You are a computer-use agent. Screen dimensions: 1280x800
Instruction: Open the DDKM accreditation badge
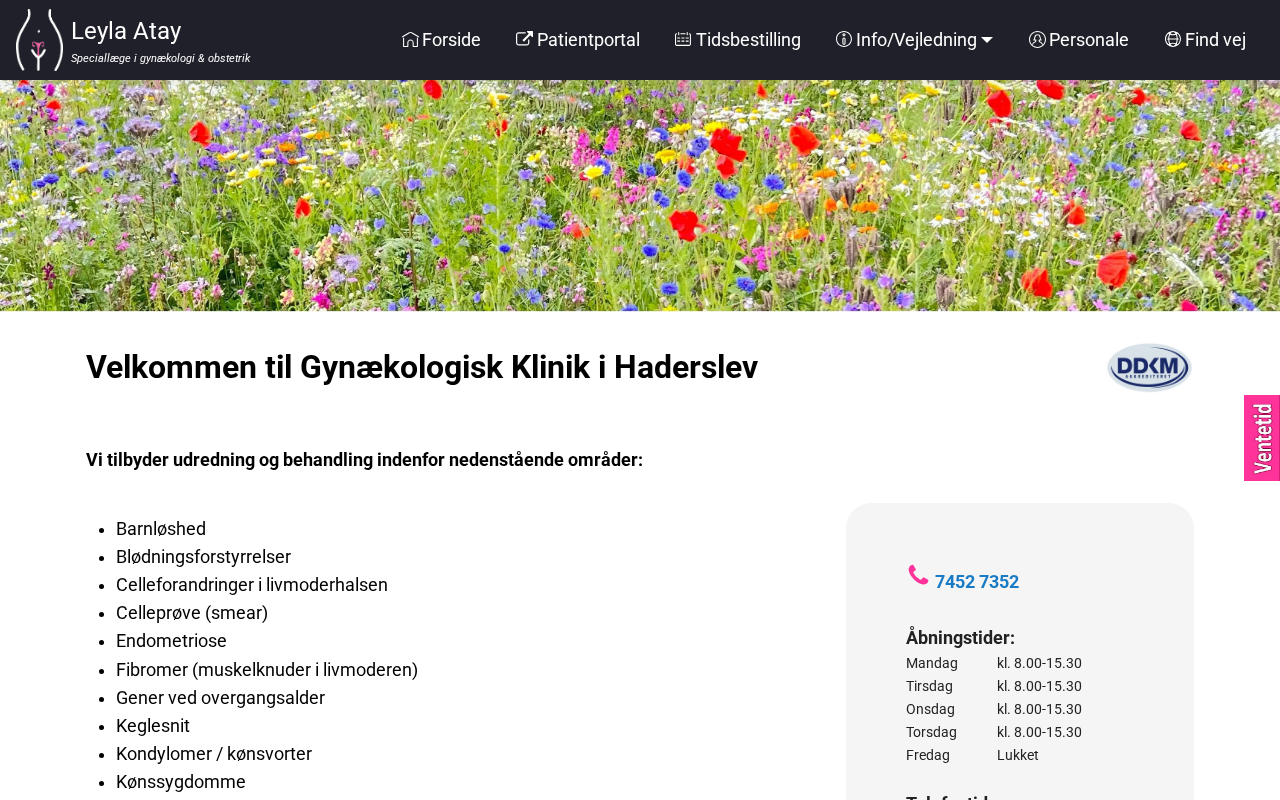click(x=1149, y=367)
